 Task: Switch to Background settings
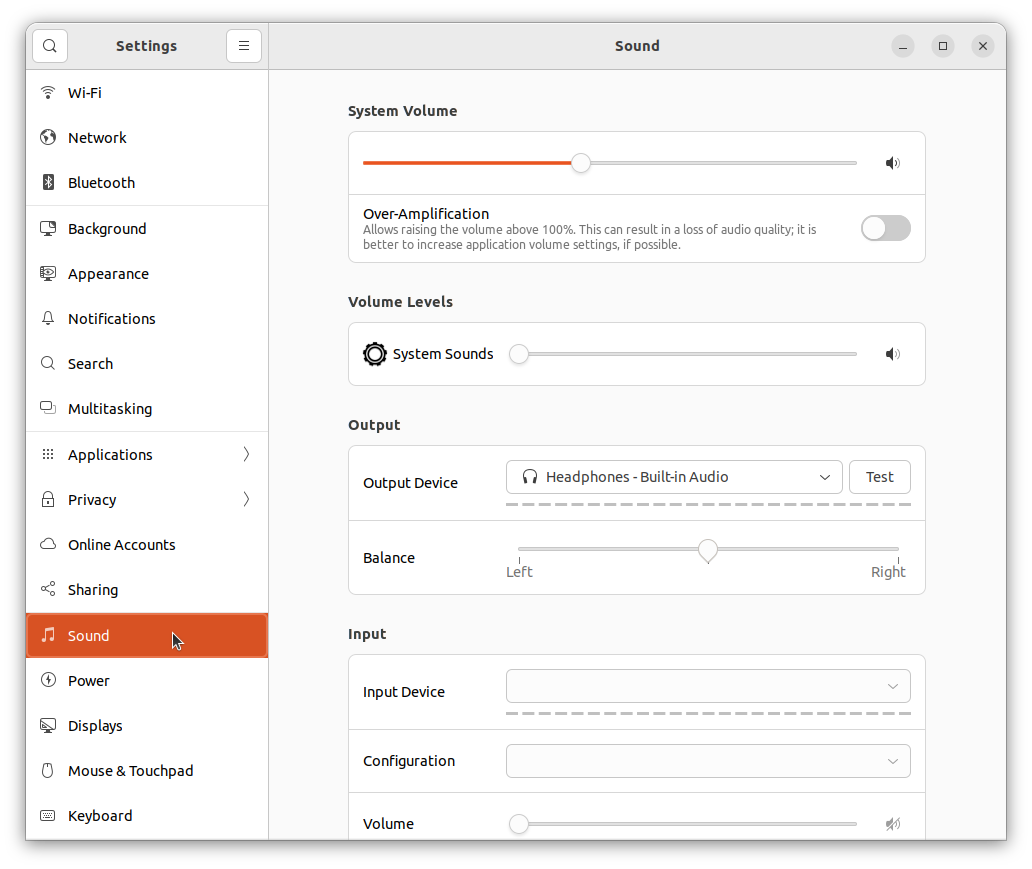(147, 228)
